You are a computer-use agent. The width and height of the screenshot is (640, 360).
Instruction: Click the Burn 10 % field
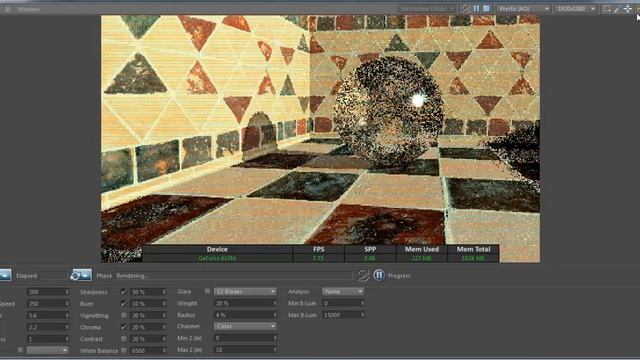(x=148, y=304)
